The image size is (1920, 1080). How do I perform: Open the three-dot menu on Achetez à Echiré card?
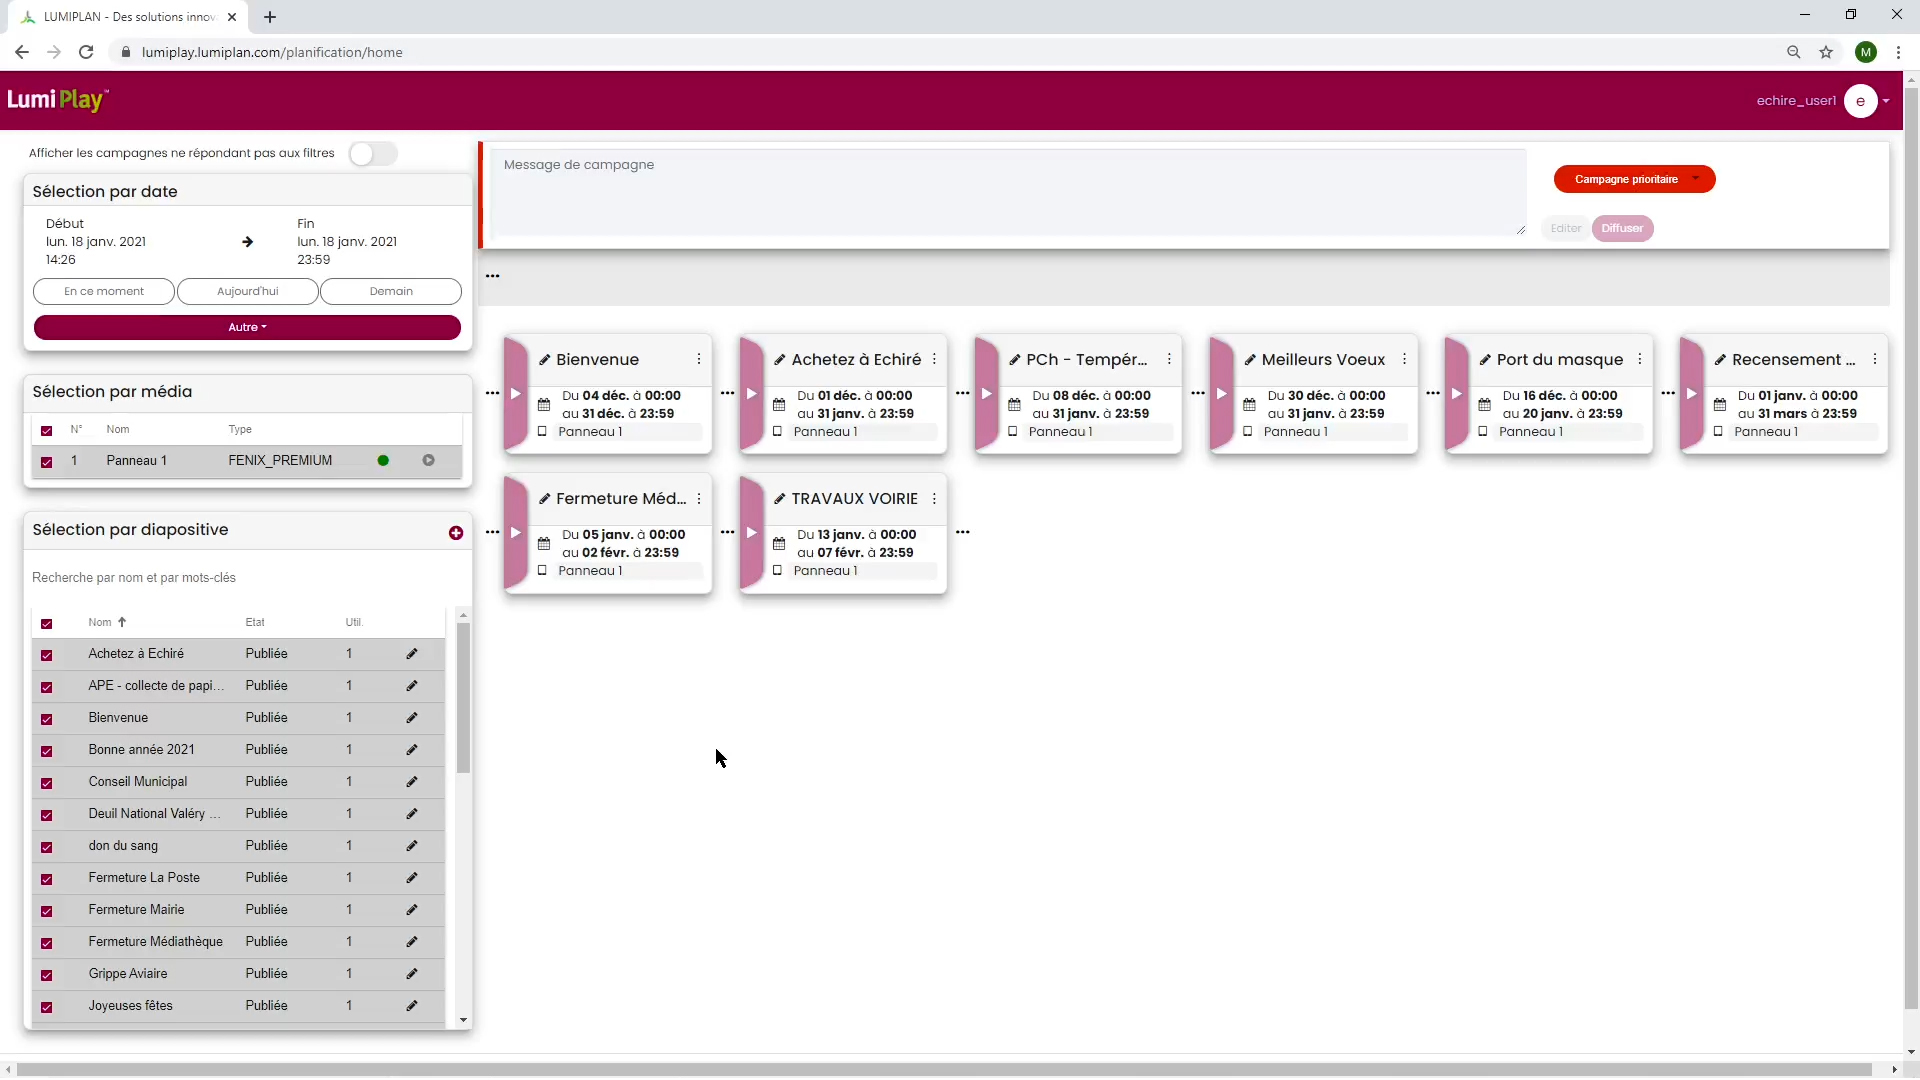[x=934, y=360]
